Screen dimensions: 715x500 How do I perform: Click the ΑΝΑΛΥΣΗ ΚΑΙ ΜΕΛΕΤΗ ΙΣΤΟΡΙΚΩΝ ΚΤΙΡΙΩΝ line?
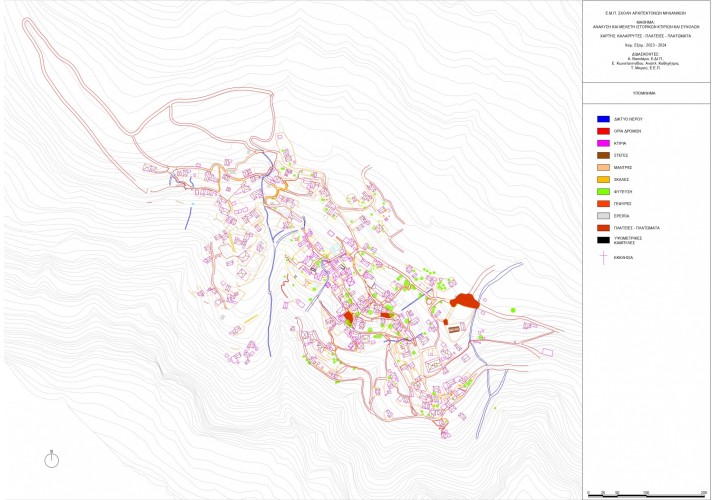(x=645, y=27)
